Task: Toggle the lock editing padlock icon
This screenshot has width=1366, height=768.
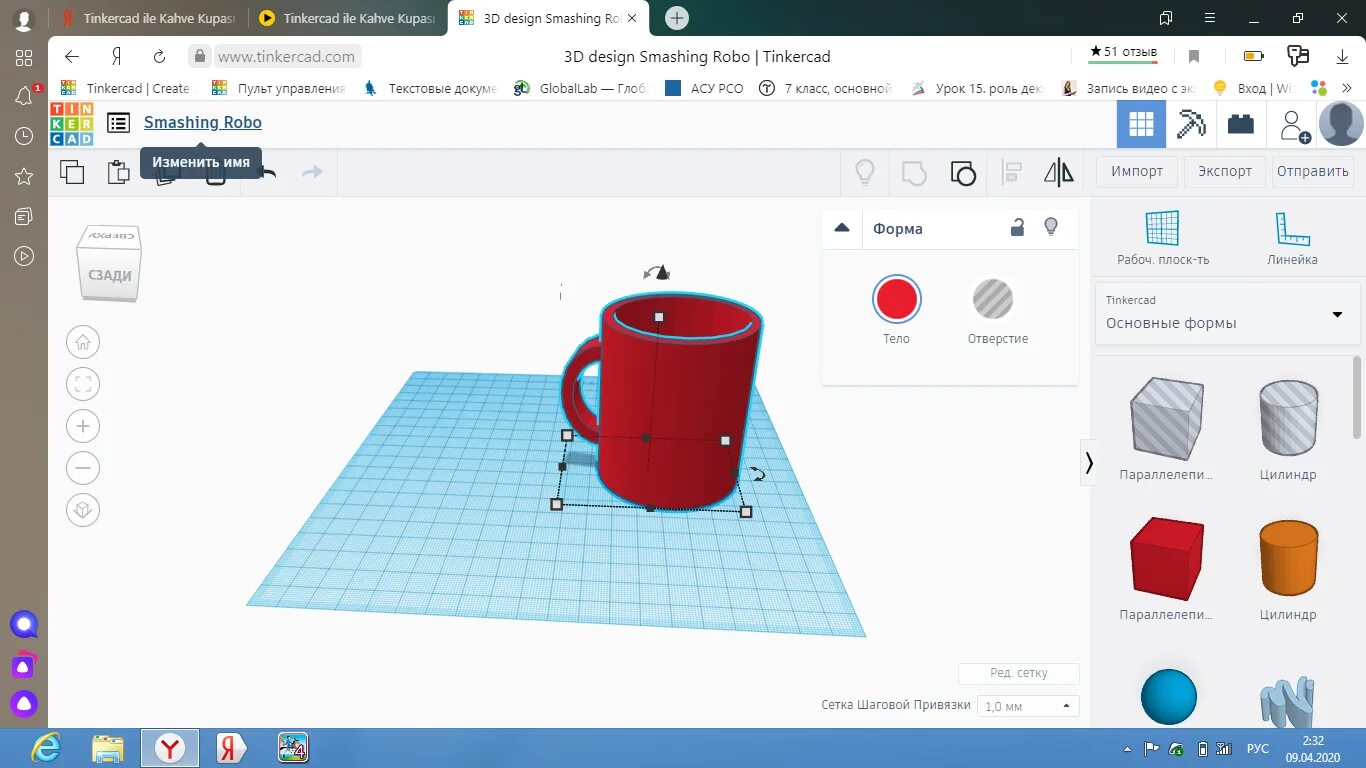Action: pos(1017,227)
